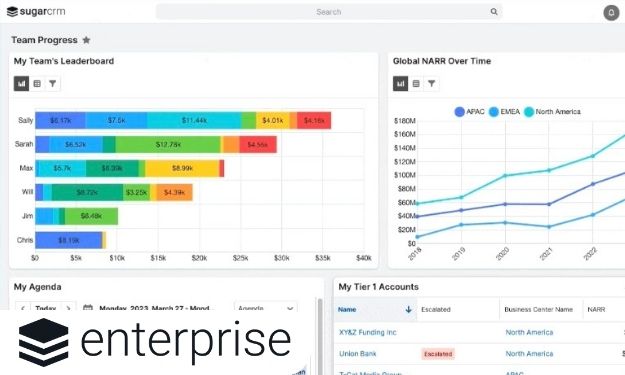Select Chris's $8.15k blue segment
625x375 pixels.
[x=69, y=240]
